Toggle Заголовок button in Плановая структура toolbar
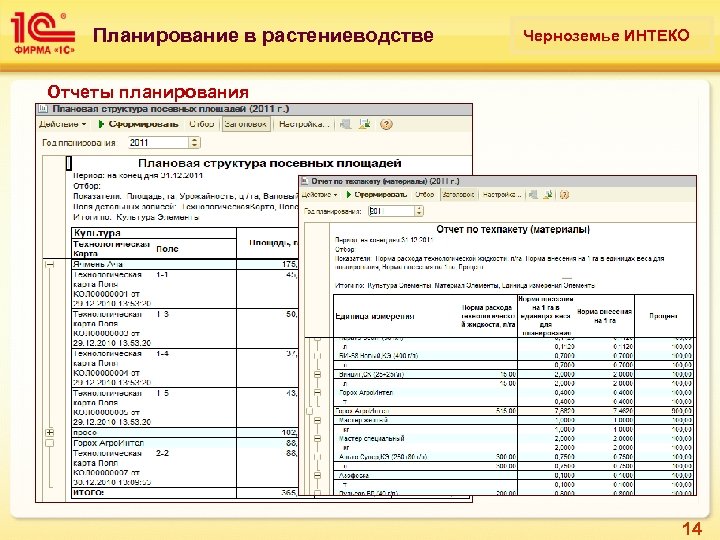The image size is (720, 540). point(247,124)
